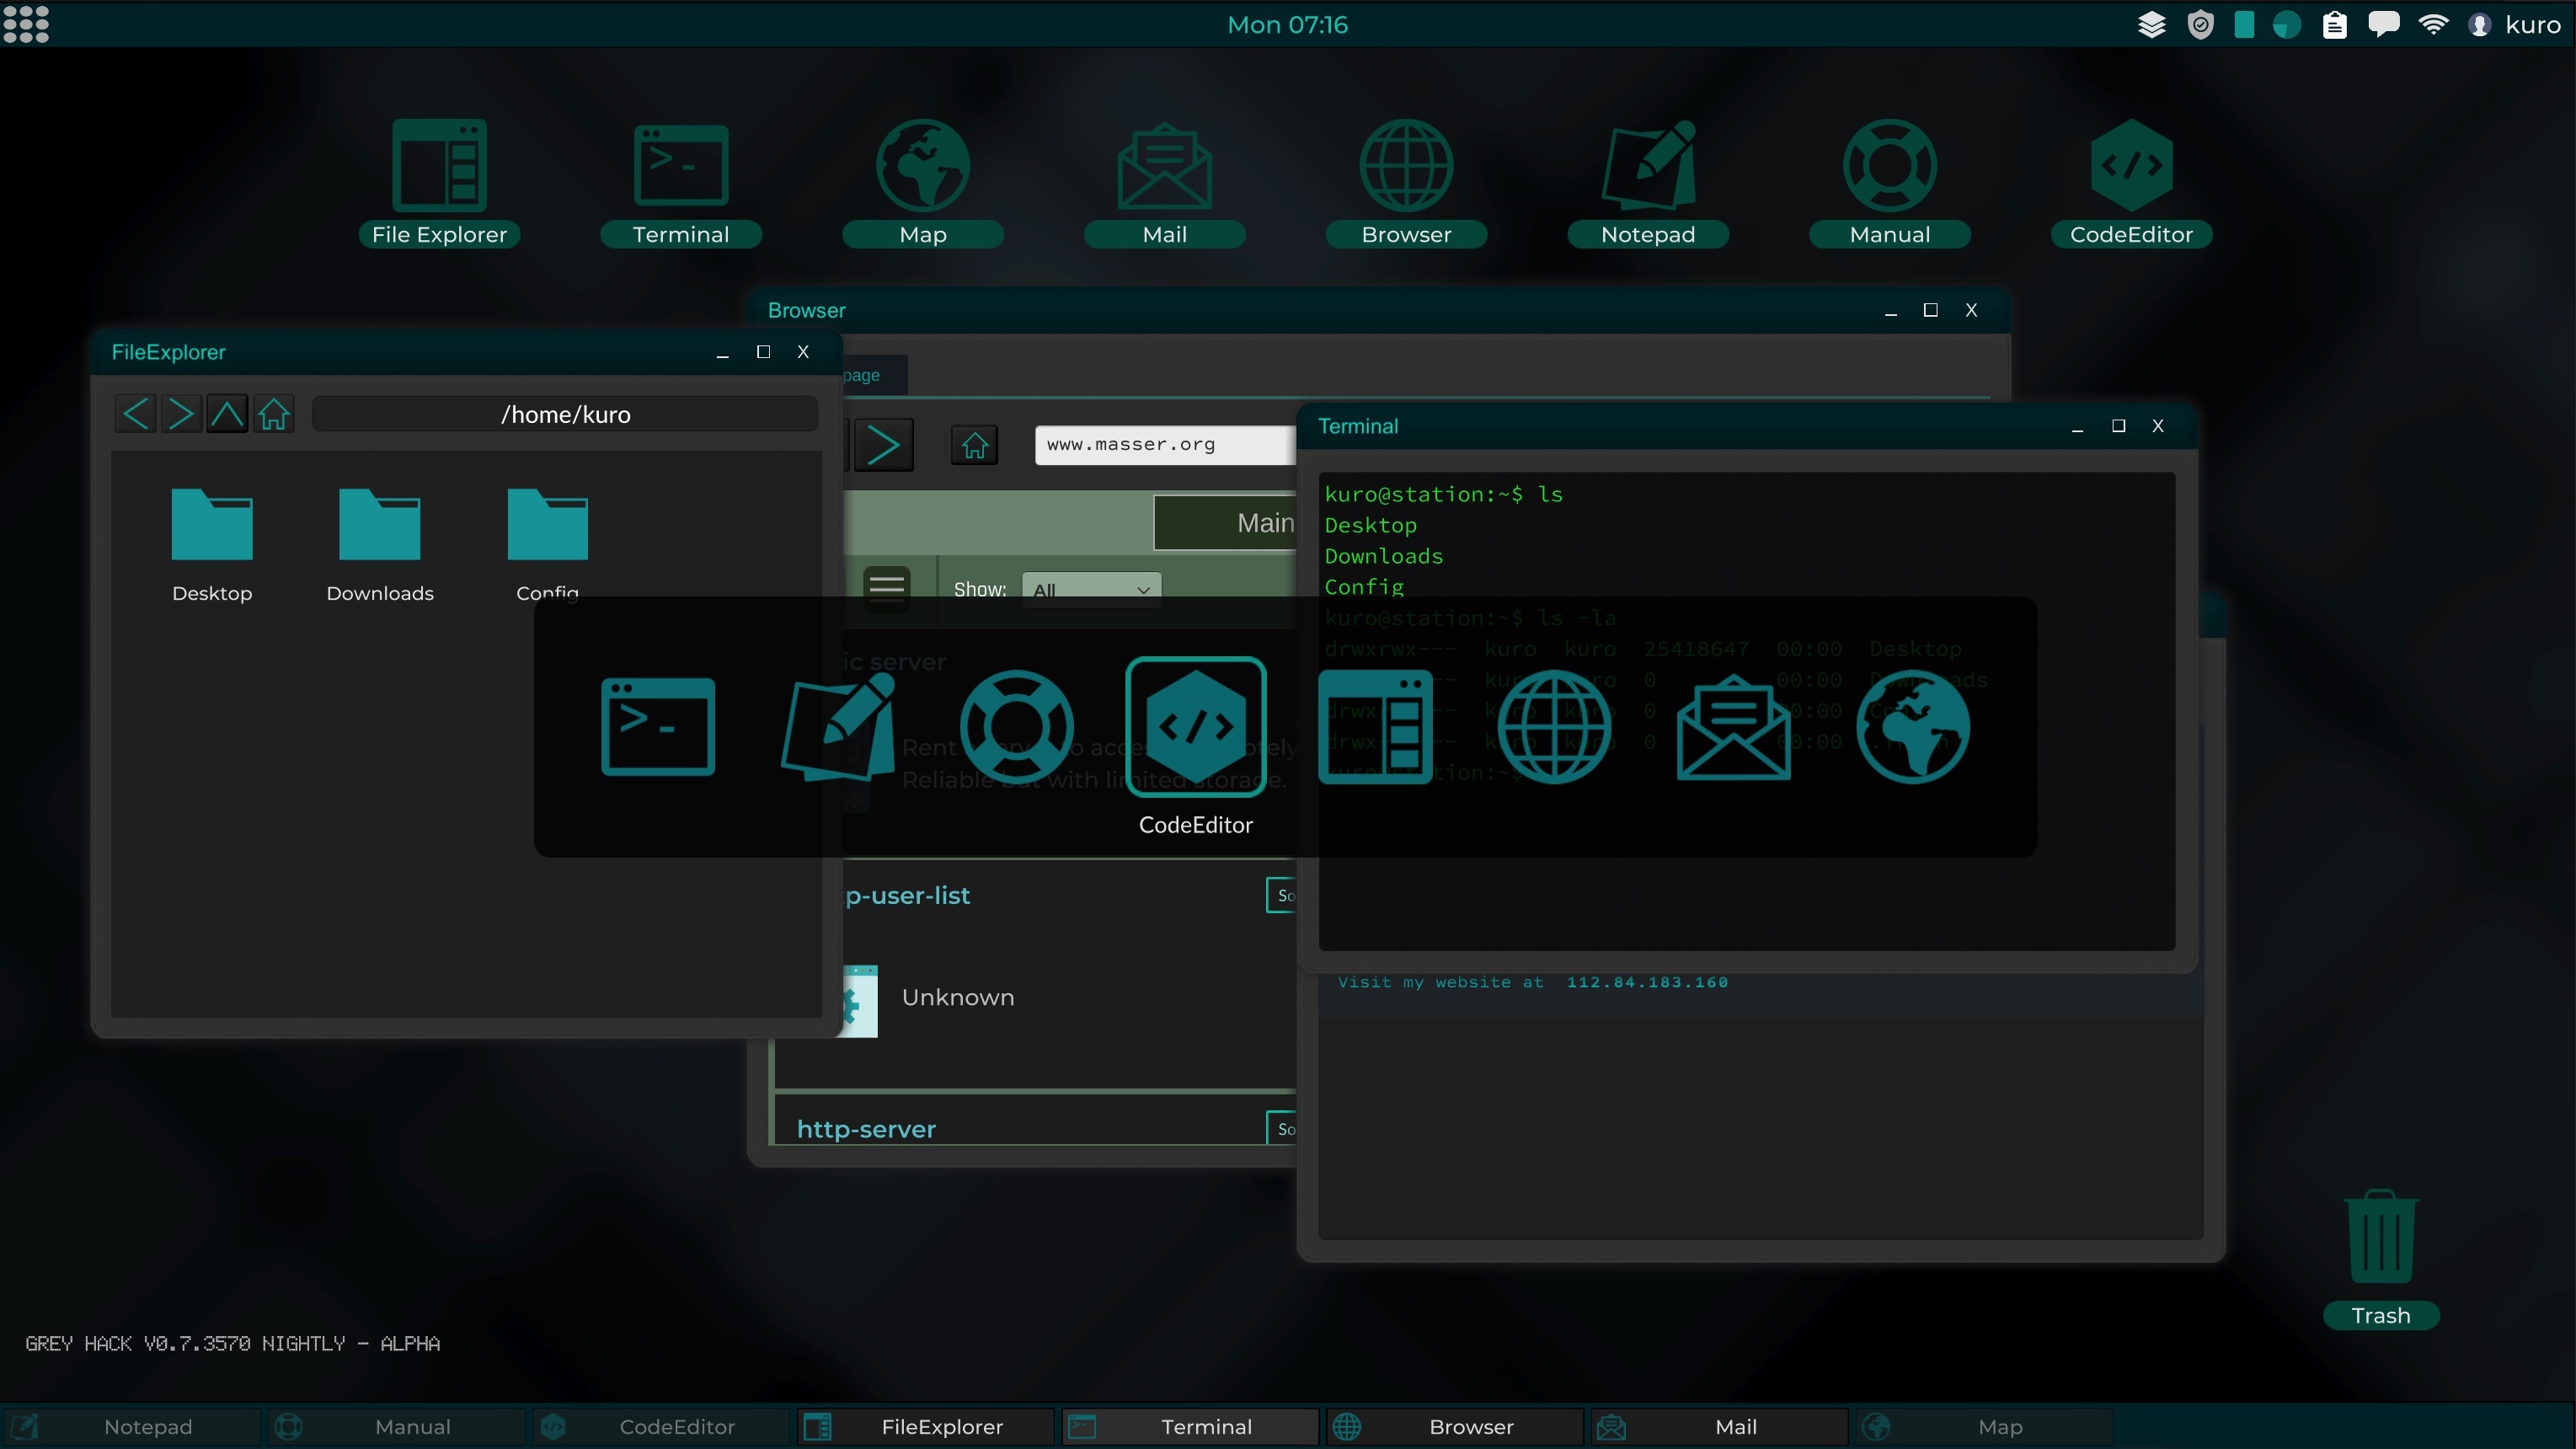
Task: Click the wifi icon in top bar
Action: coord(2432,25)
